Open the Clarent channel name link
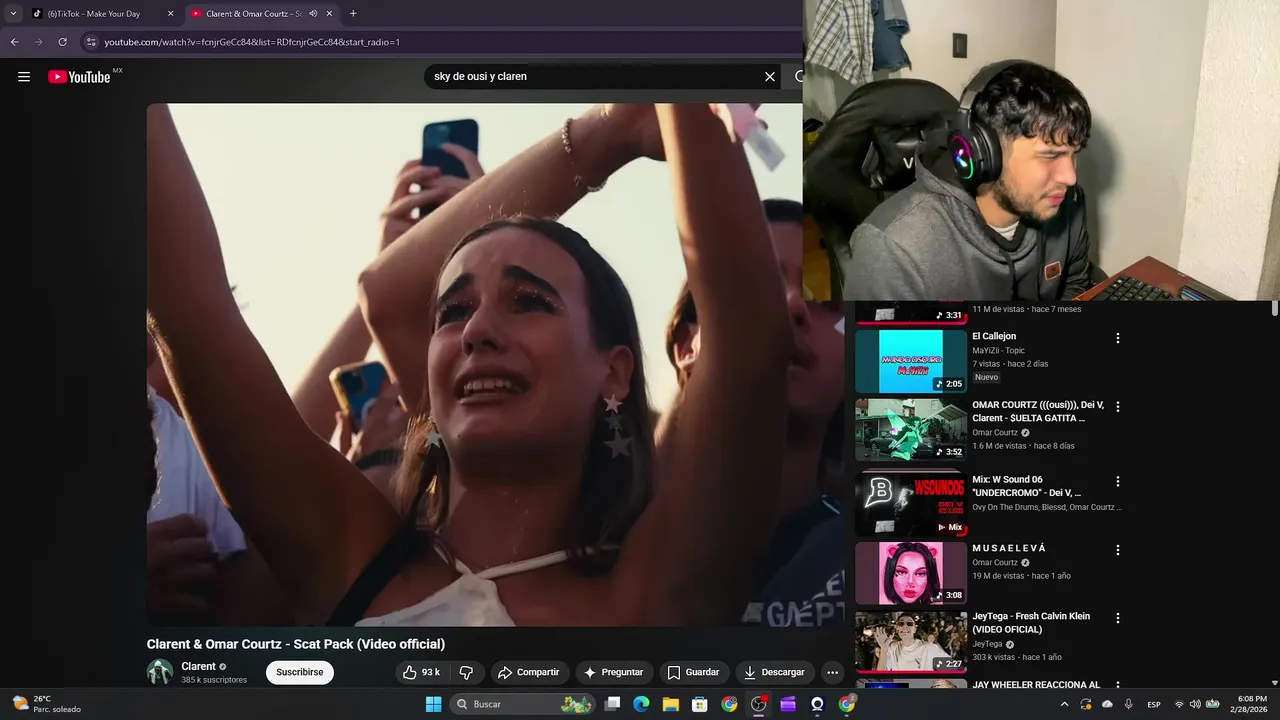 pos(198,666)
